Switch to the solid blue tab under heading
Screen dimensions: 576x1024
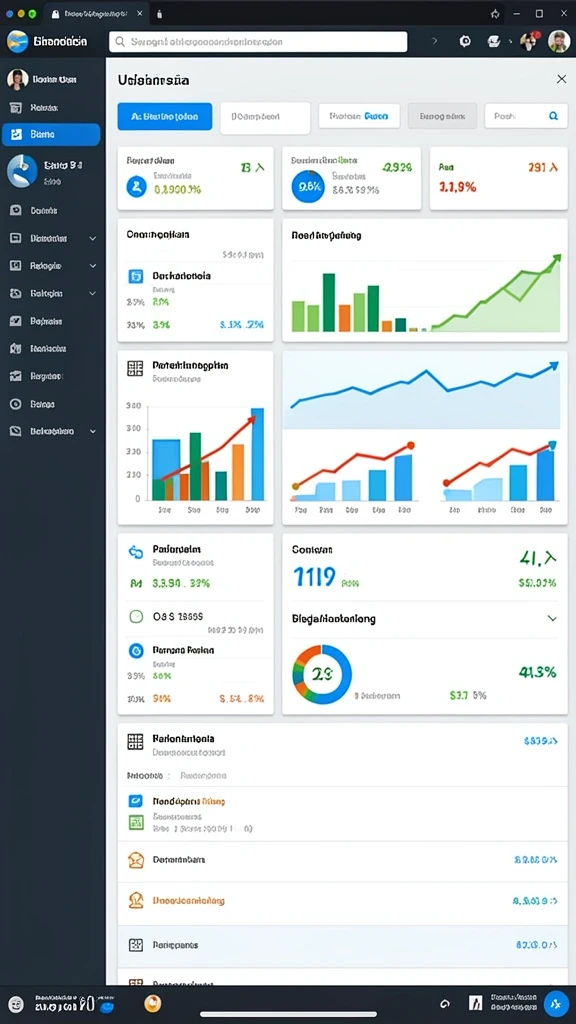pyautogui.click(x=165, y=116)
